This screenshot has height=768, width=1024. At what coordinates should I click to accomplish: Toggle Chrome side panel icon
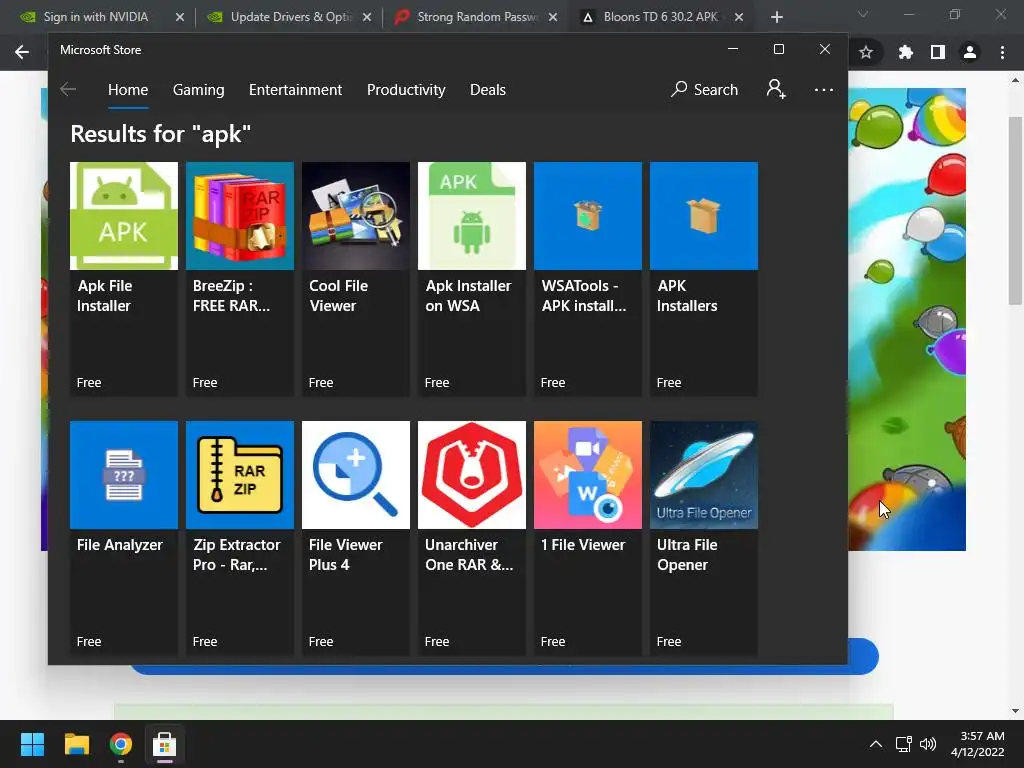938,52
